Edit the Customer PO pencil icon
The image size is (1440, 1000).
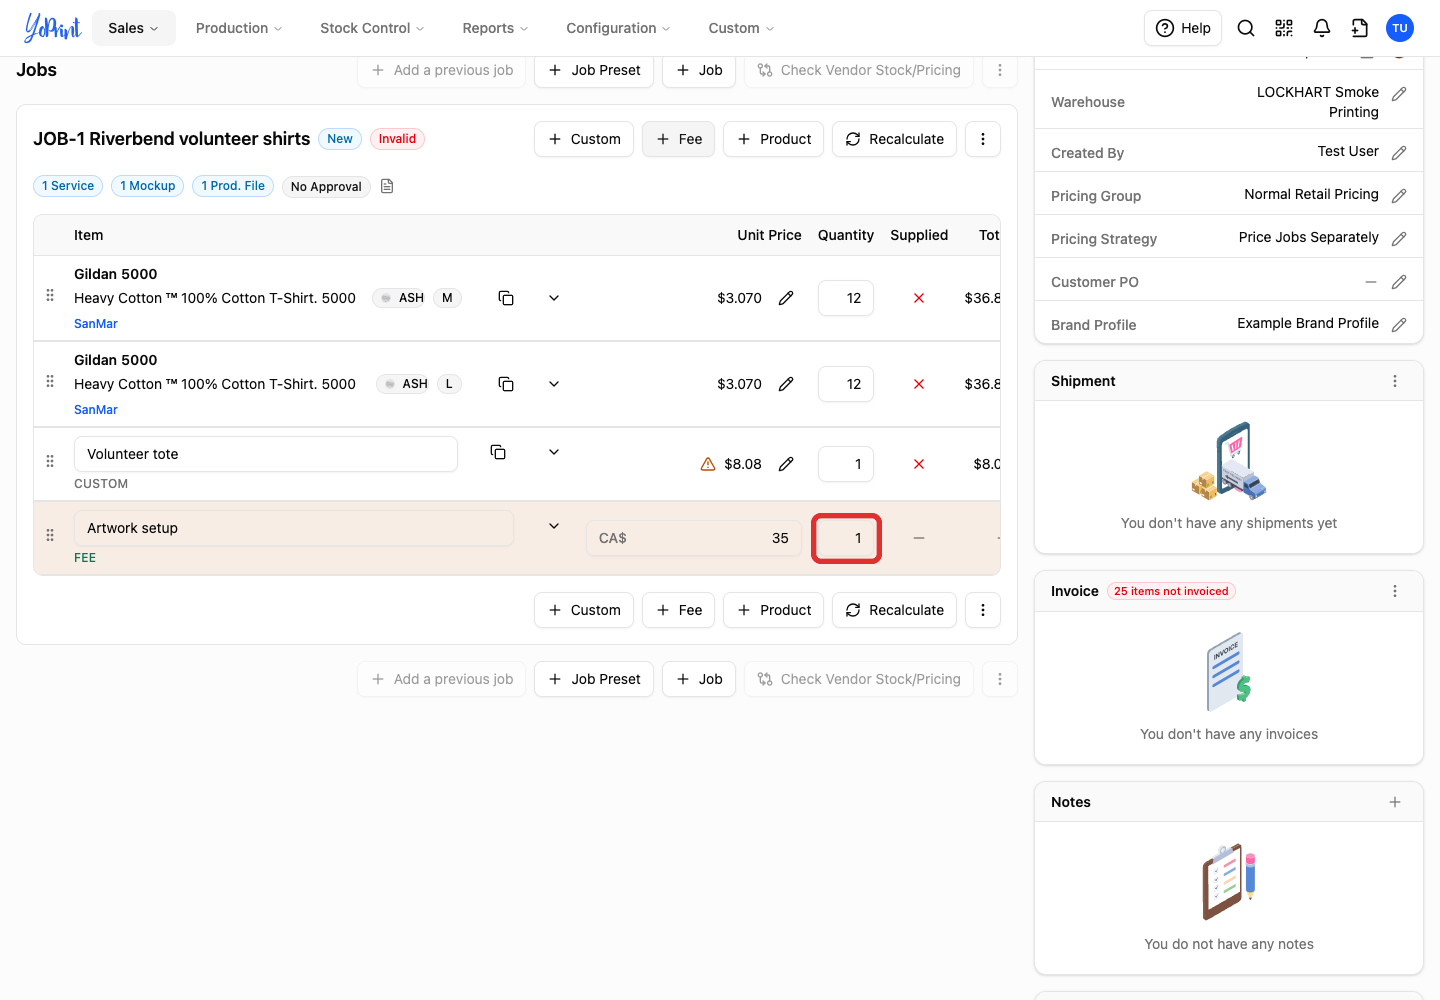[1399, 282]
